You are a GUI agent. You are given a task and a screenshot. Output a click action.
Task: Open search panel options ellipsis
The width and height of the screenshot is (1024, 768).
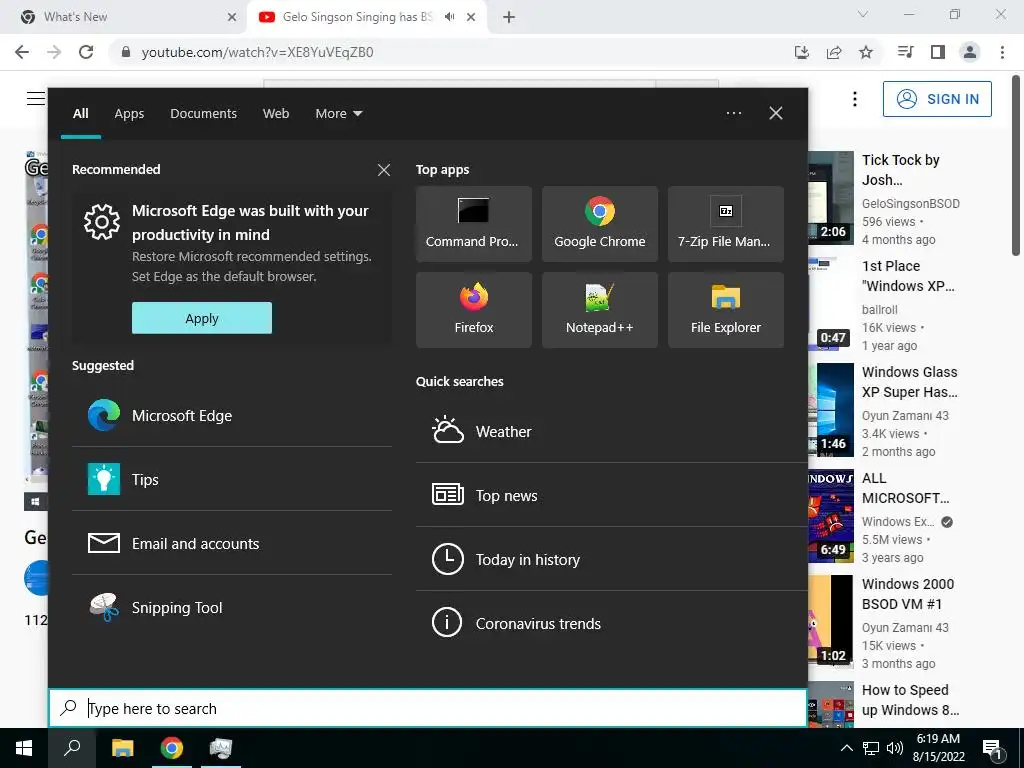pyautogui.click(x=733, y=113)
